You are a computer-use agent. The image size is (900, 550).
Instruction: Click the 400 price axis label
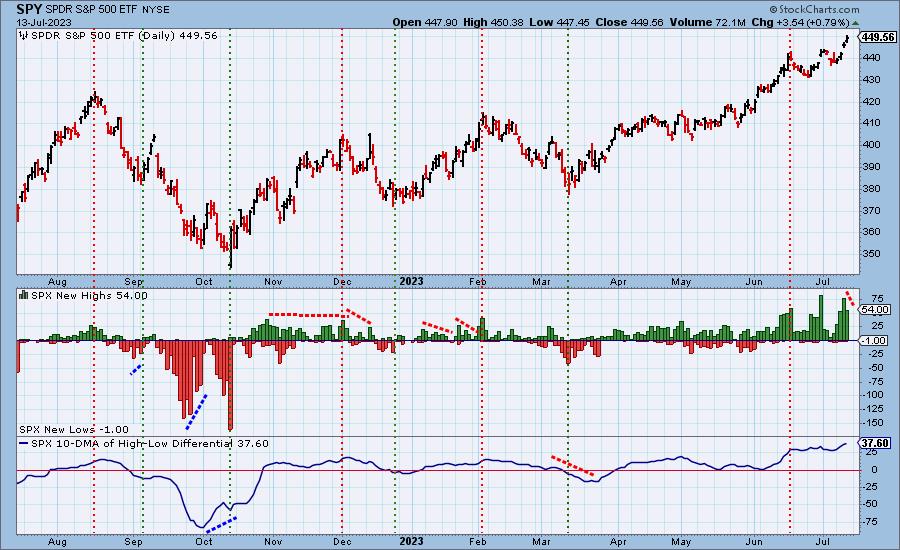coord(872,145)
